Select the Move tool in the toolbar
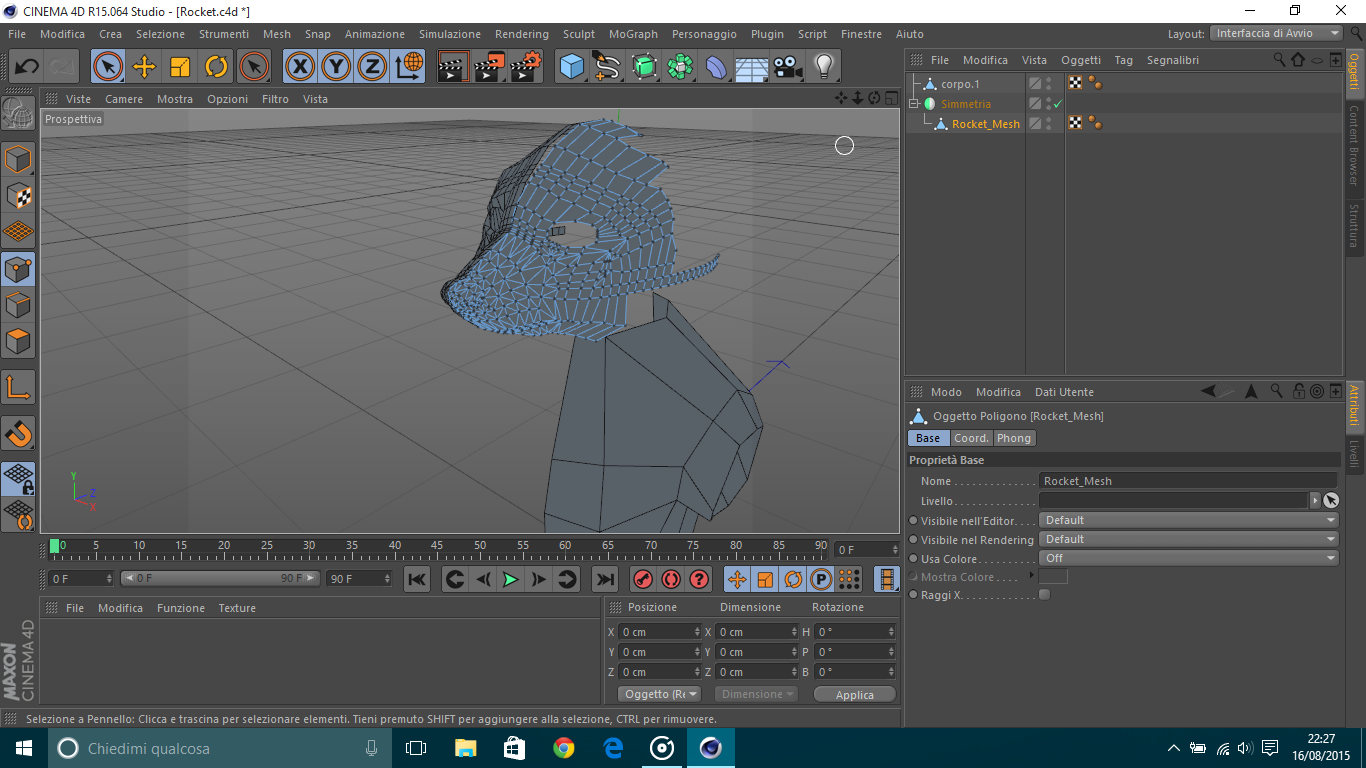The width and height of the screenshot is (1366, 768). click(x=144, y=67)
